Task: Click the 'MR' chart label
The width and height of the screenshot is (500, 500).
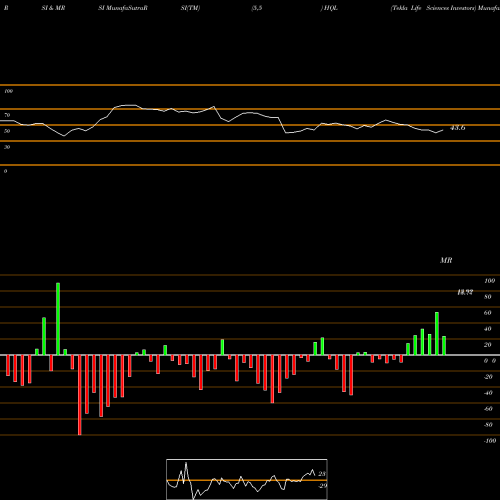Action: click(446, 260)
